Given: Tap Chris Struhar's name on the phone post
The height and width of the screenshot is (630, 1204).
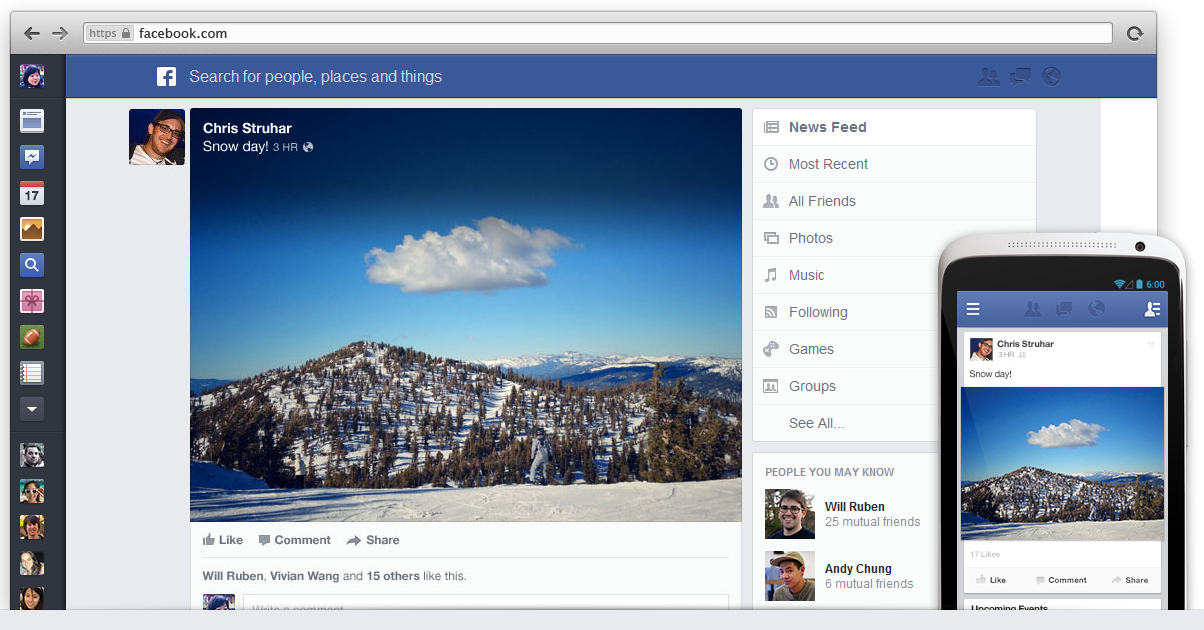Looking at the screenshot, I should tap(1025, 344).
